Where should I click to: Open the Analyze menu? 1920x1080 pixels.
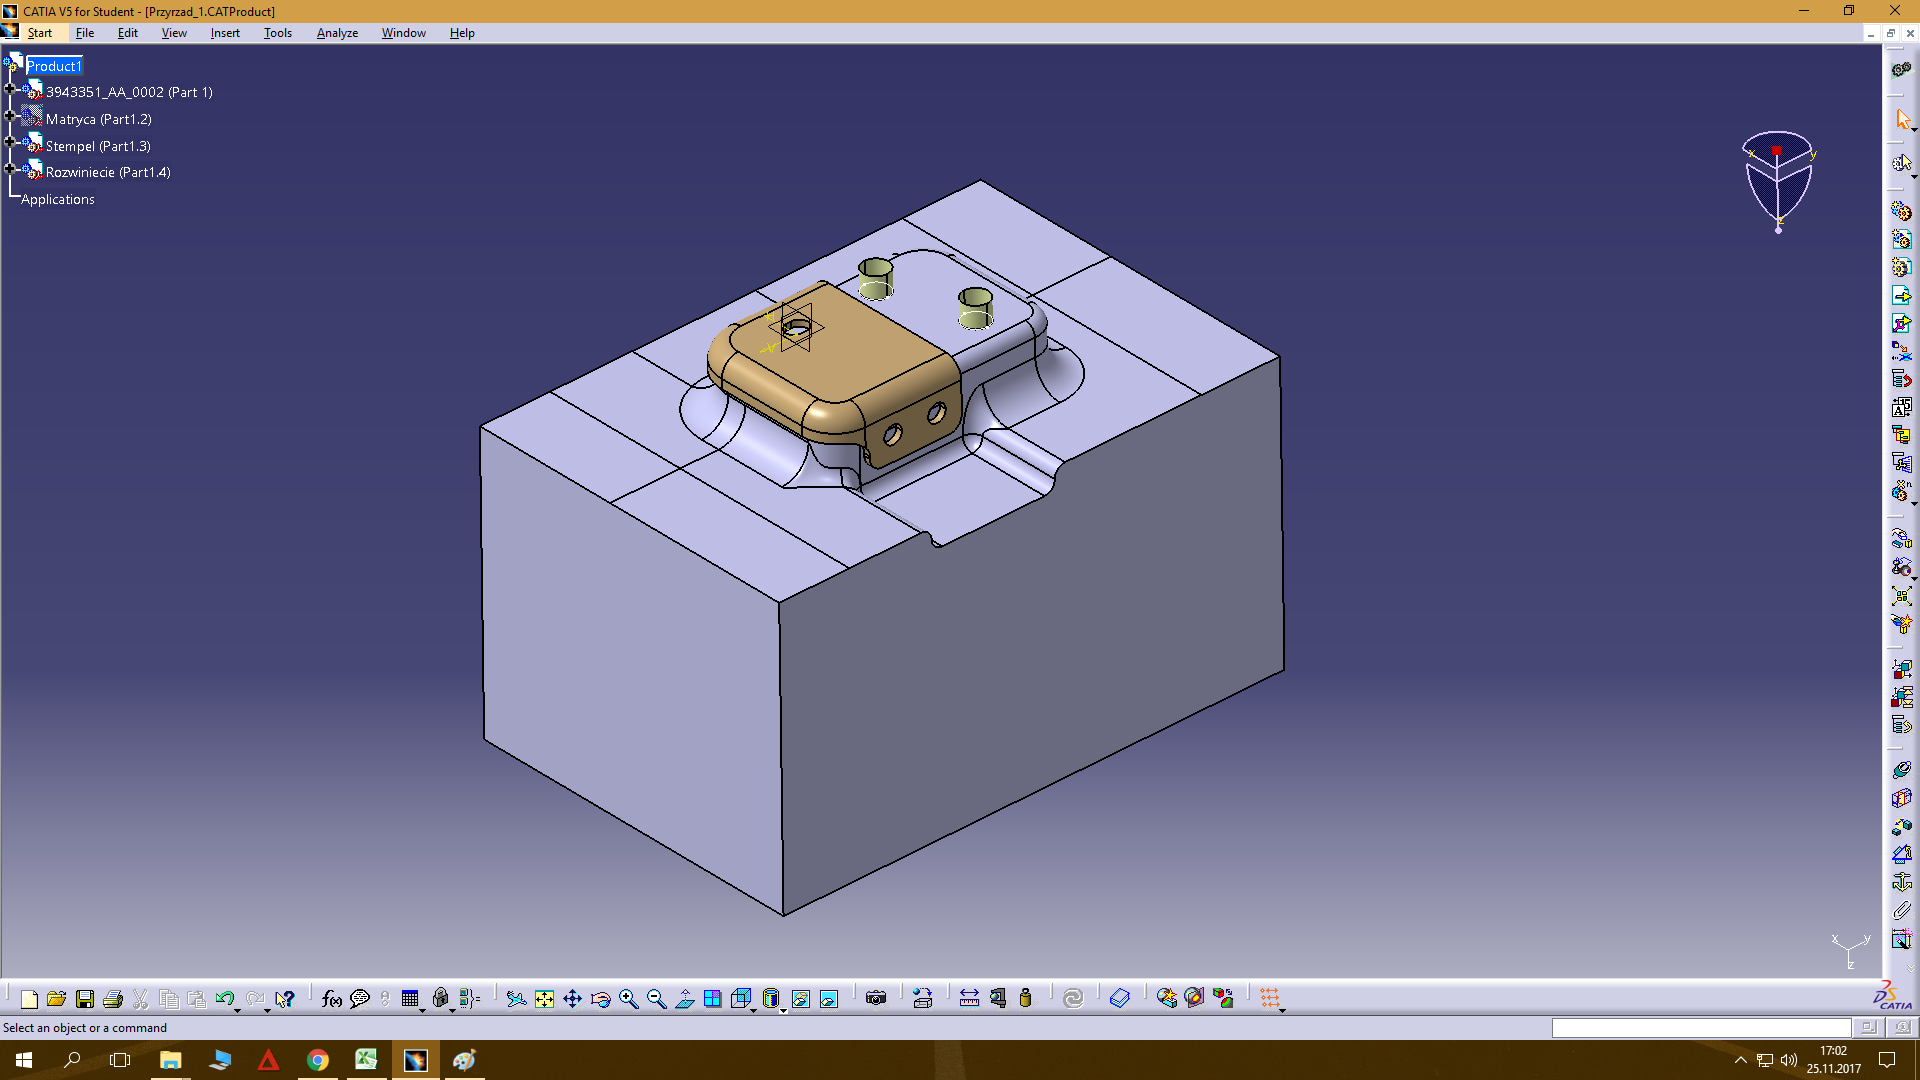tap(337, 33)
